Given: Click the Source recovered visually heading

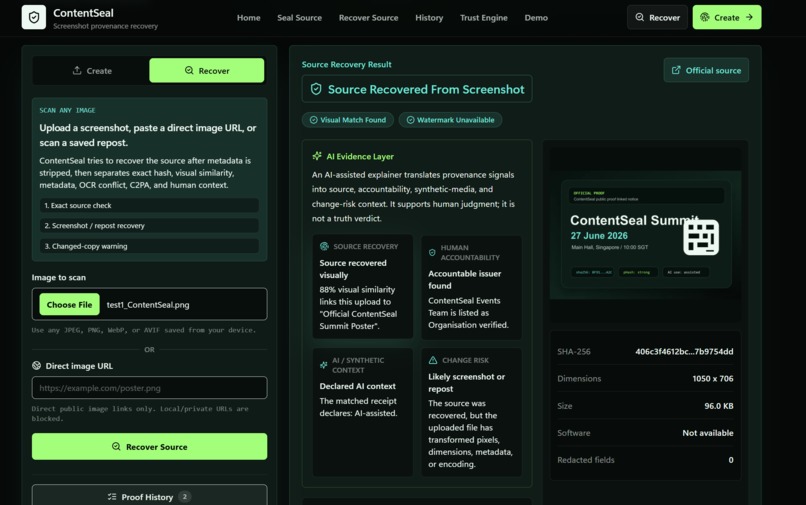Looking at the screenshot, I should pyautogui.click(x=353, y=269).
